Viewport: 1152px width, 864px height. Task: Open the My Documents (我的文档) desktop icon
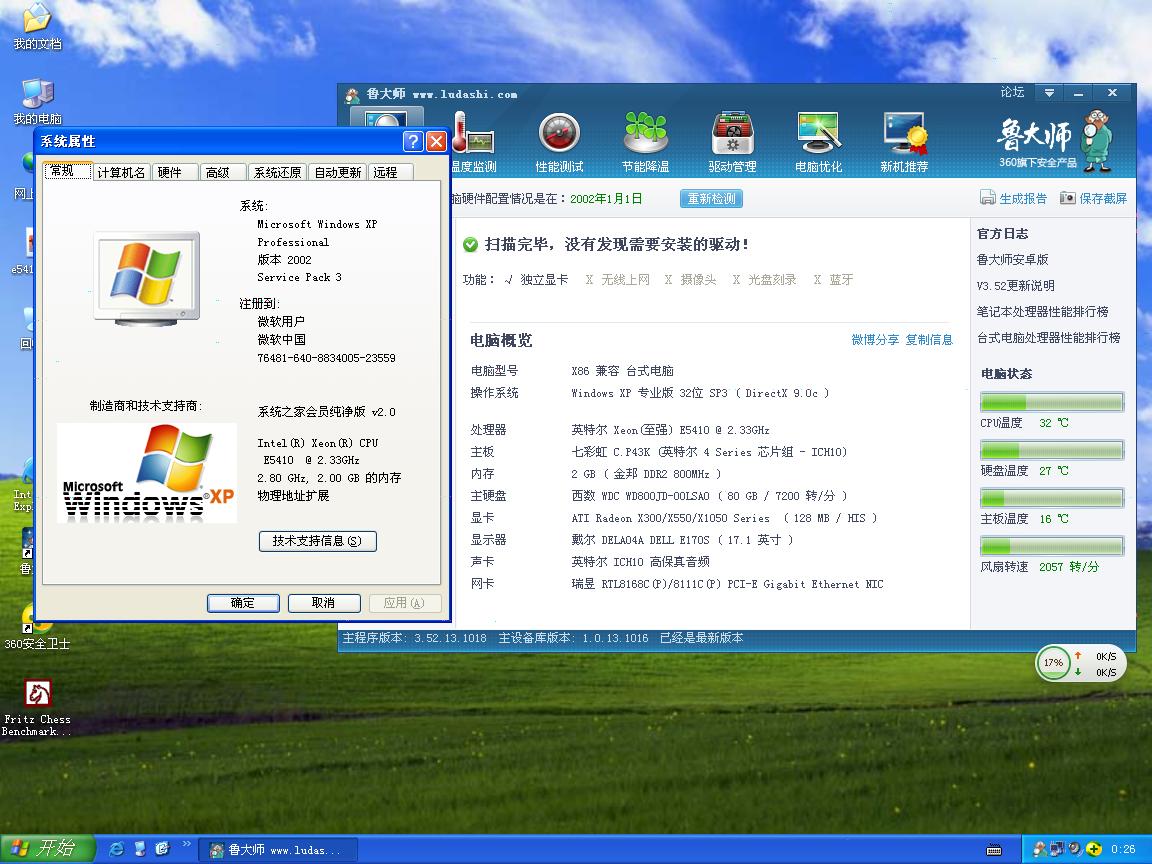tap(37, 26)
